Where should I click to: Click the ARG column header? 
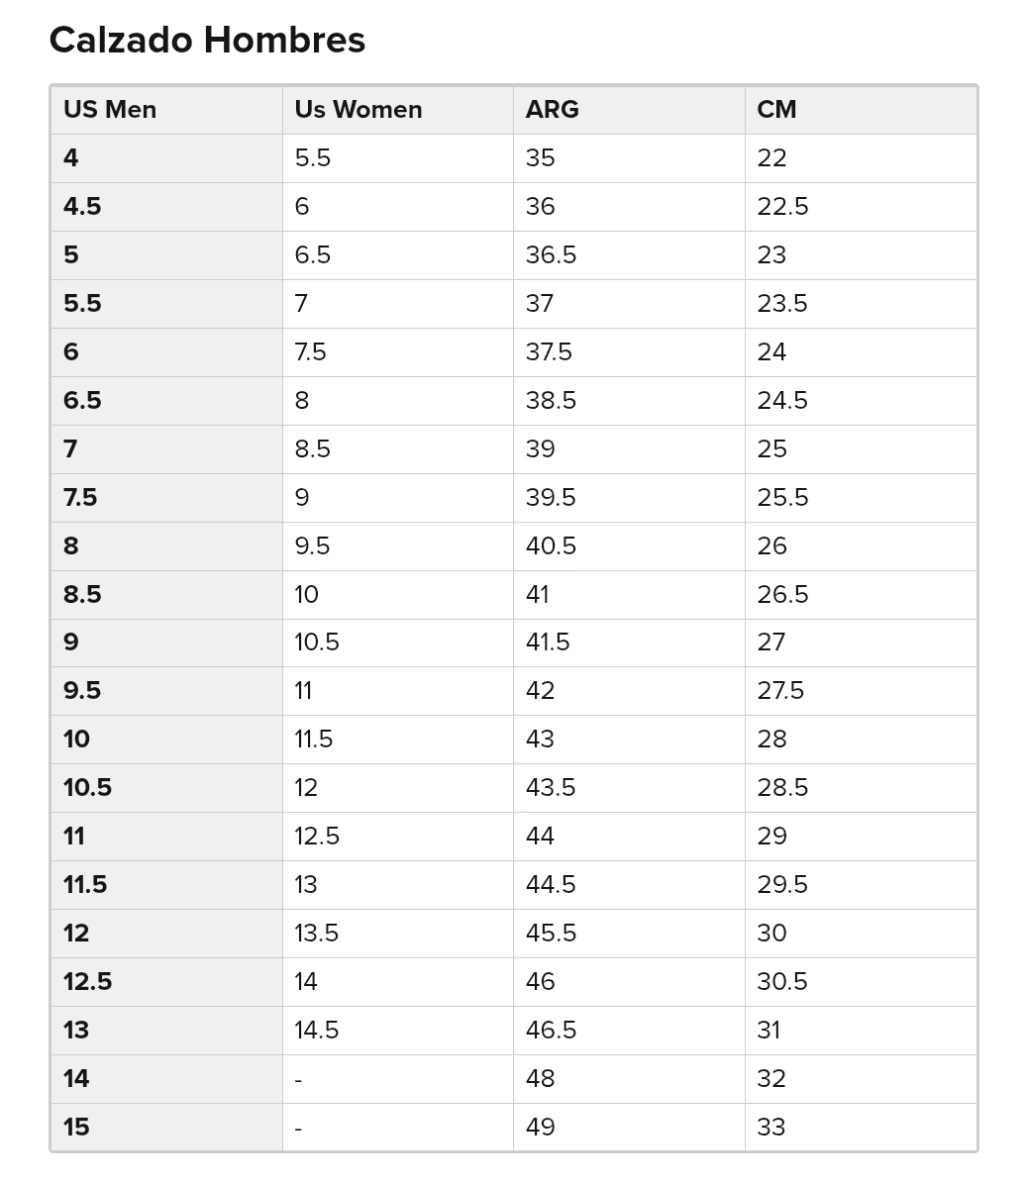552,109
